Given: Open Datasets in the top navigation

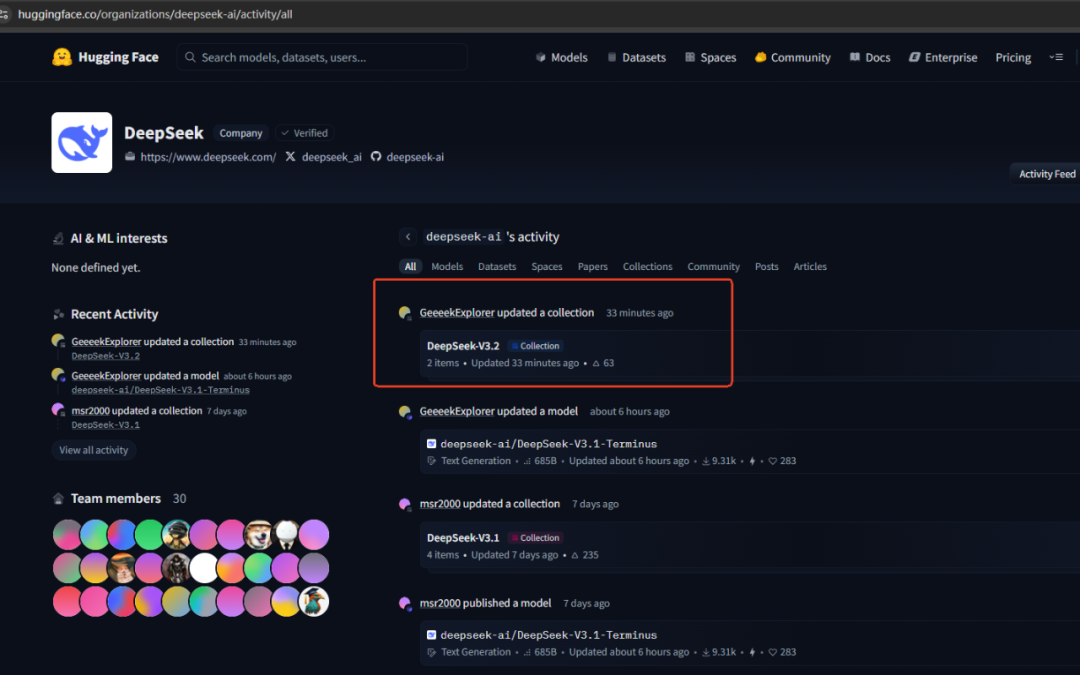Looking at the screenshot, I should tap(636, 58).
